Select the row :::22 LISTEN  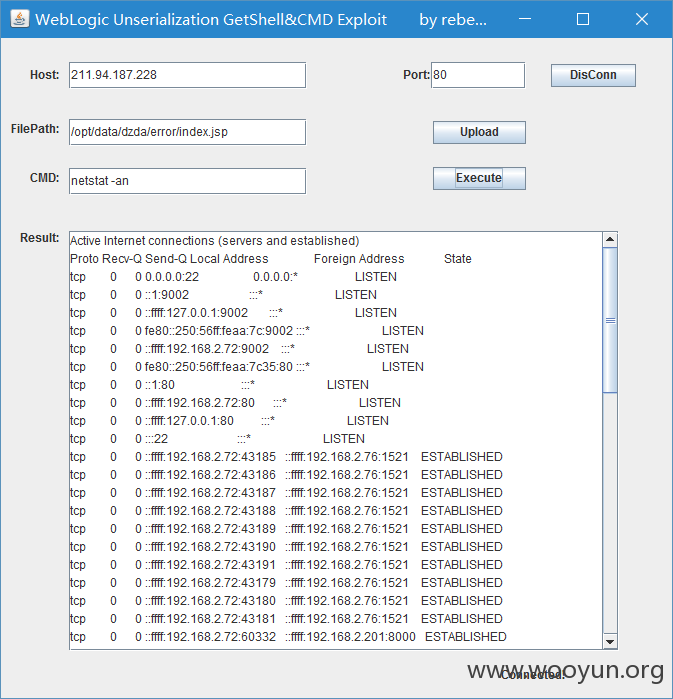217,439
